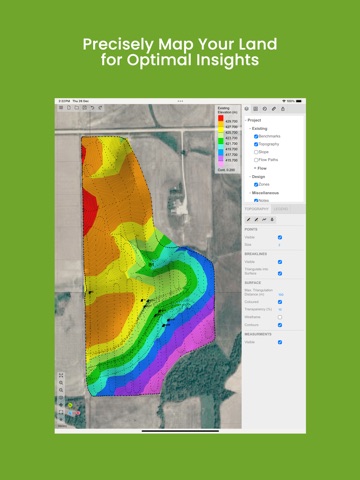Collapse the Project tree node
This screenshot has width=360, height=480.
pyautogui.click(x=246, y=120)
